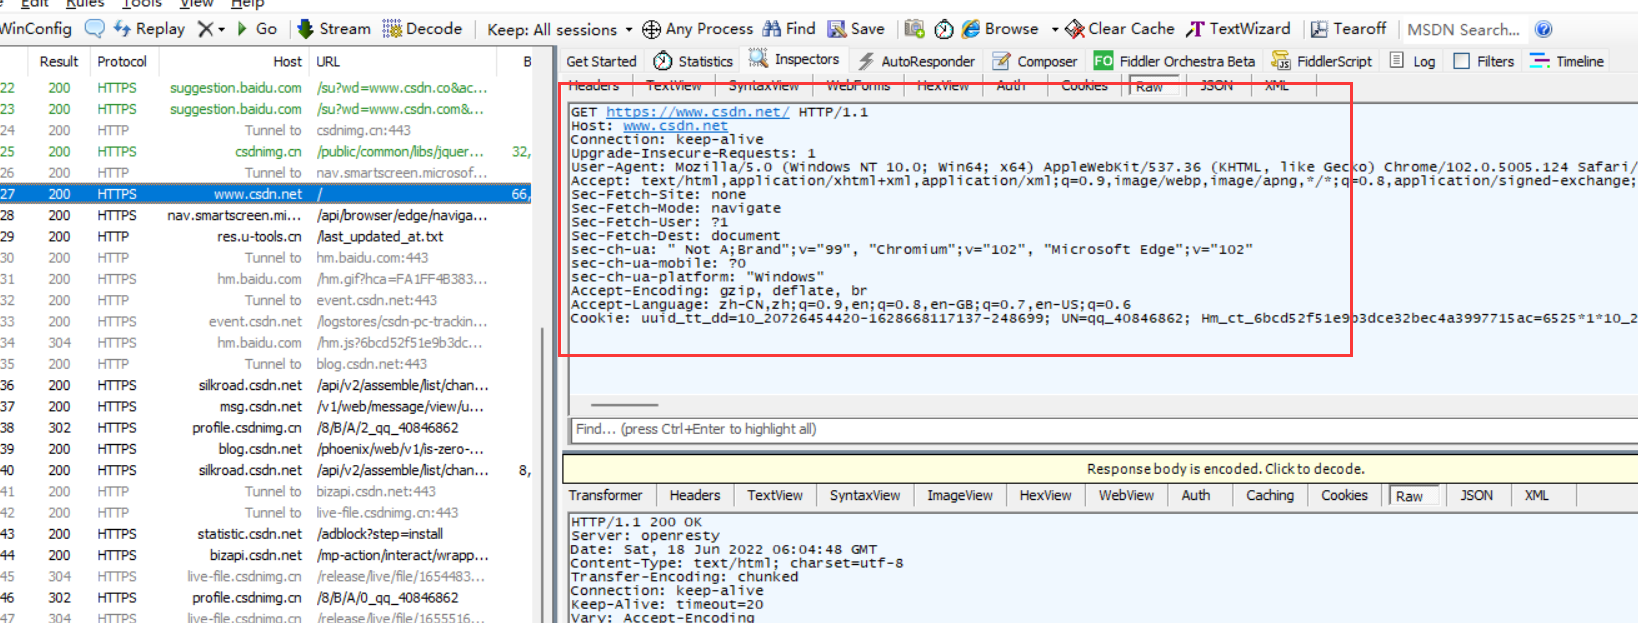
Task: Switch to the Inspectors tab
Action: (794, 60)
